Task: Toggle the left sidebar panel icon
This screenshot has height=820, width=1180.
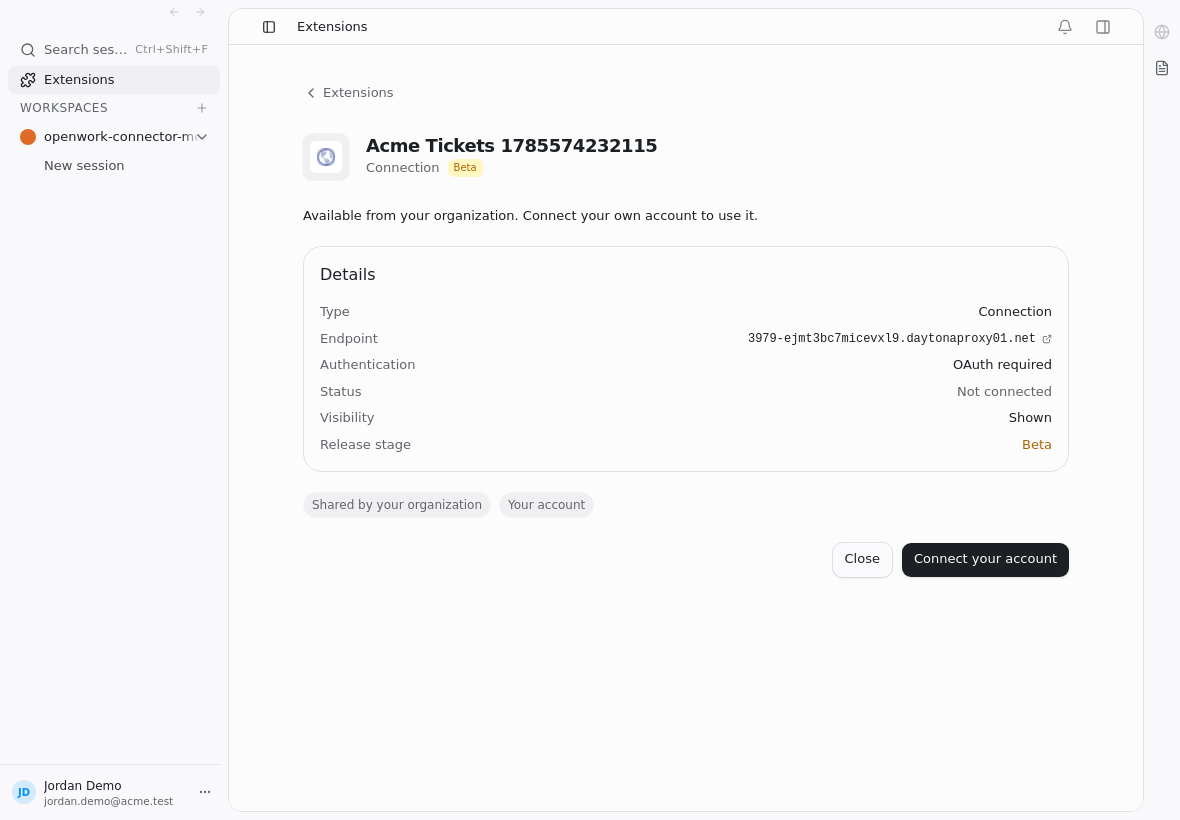Action: (269, 27)
